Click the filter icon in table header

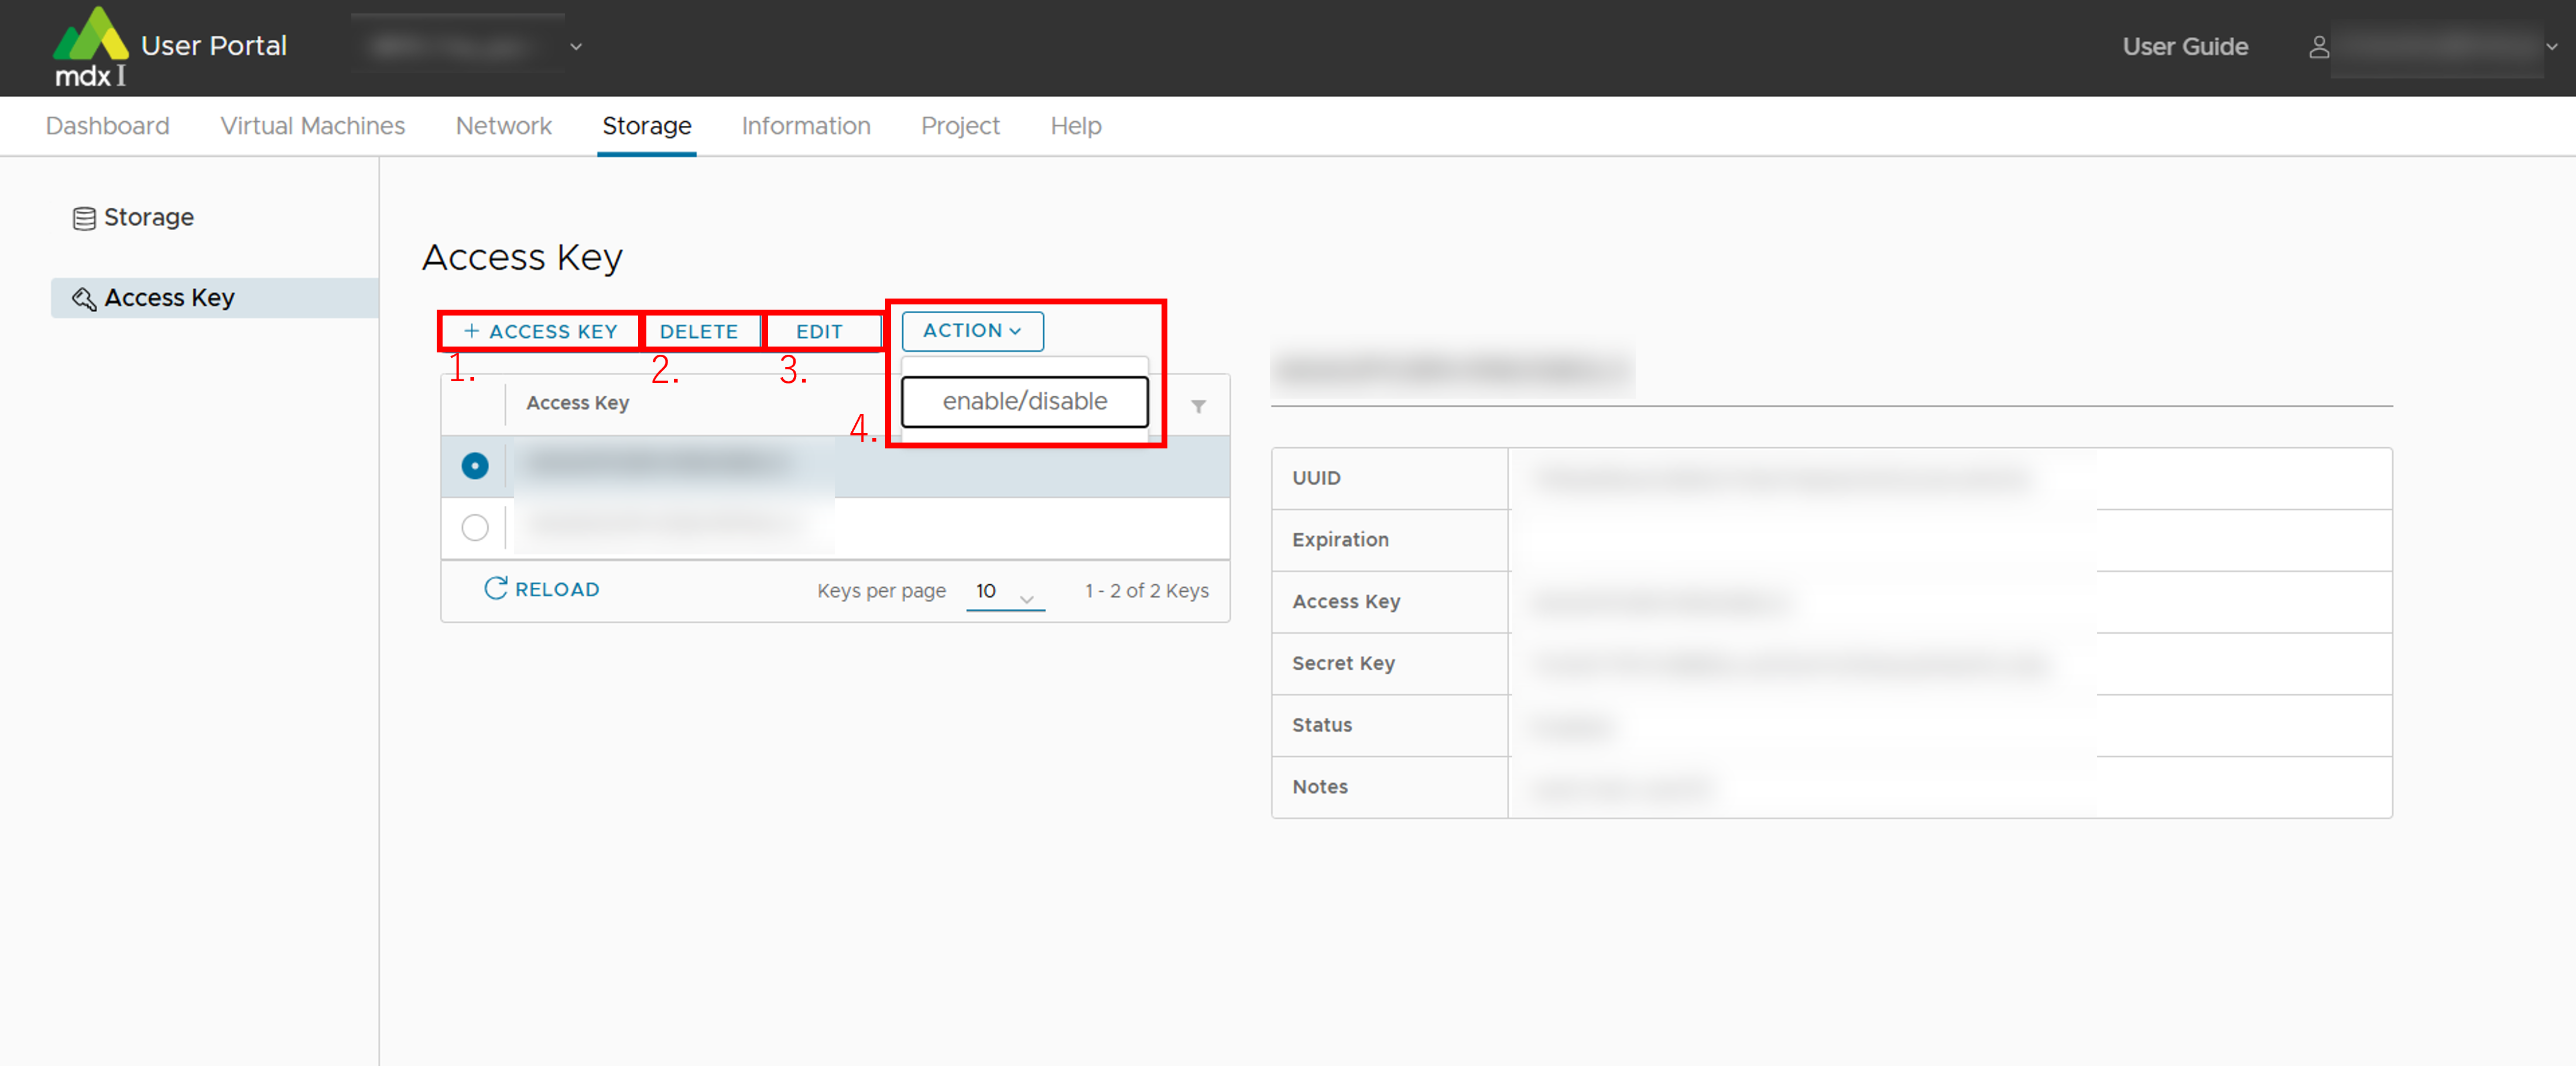[x=1198, y=406]
